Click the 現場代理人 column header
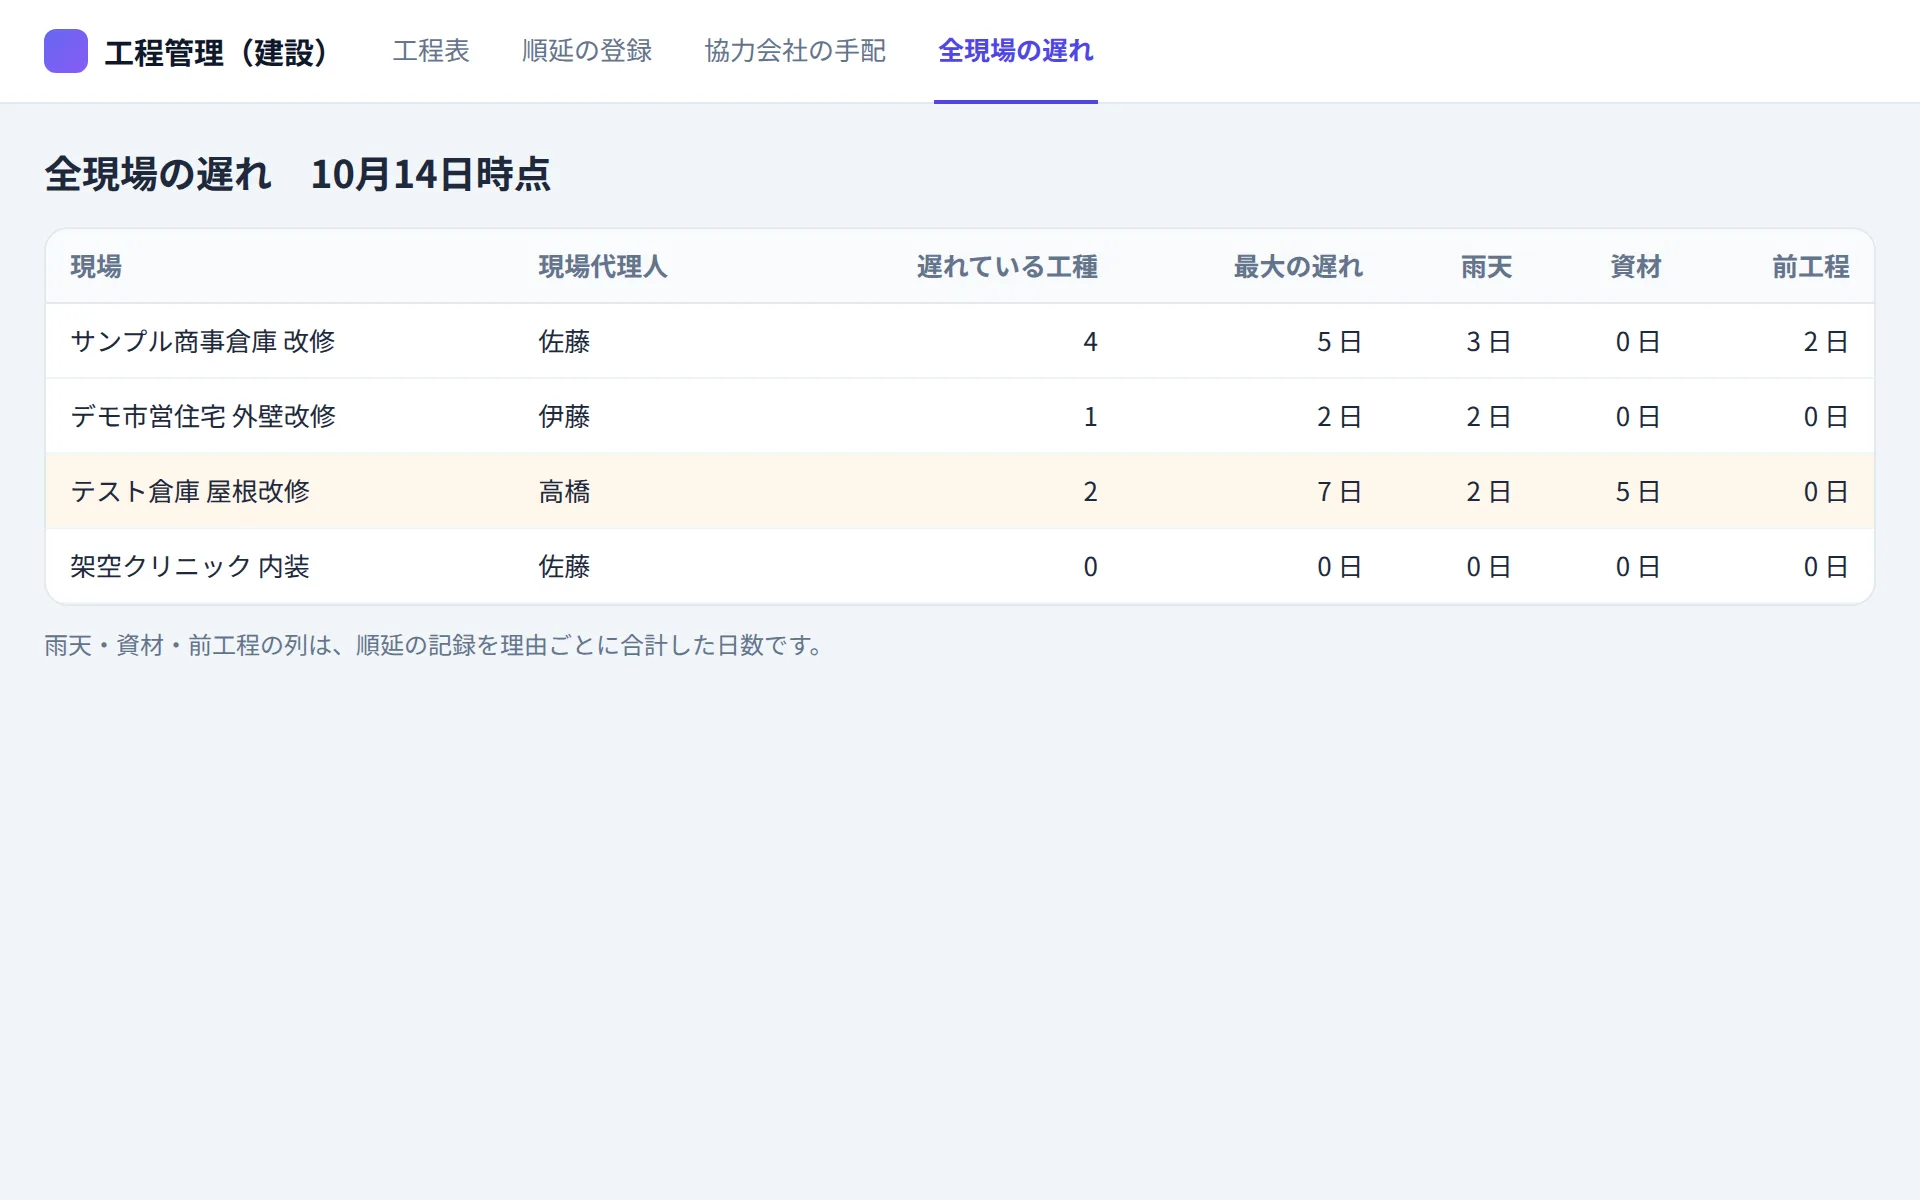Viewport: 1920px width, 1200px height. [603, 267]
